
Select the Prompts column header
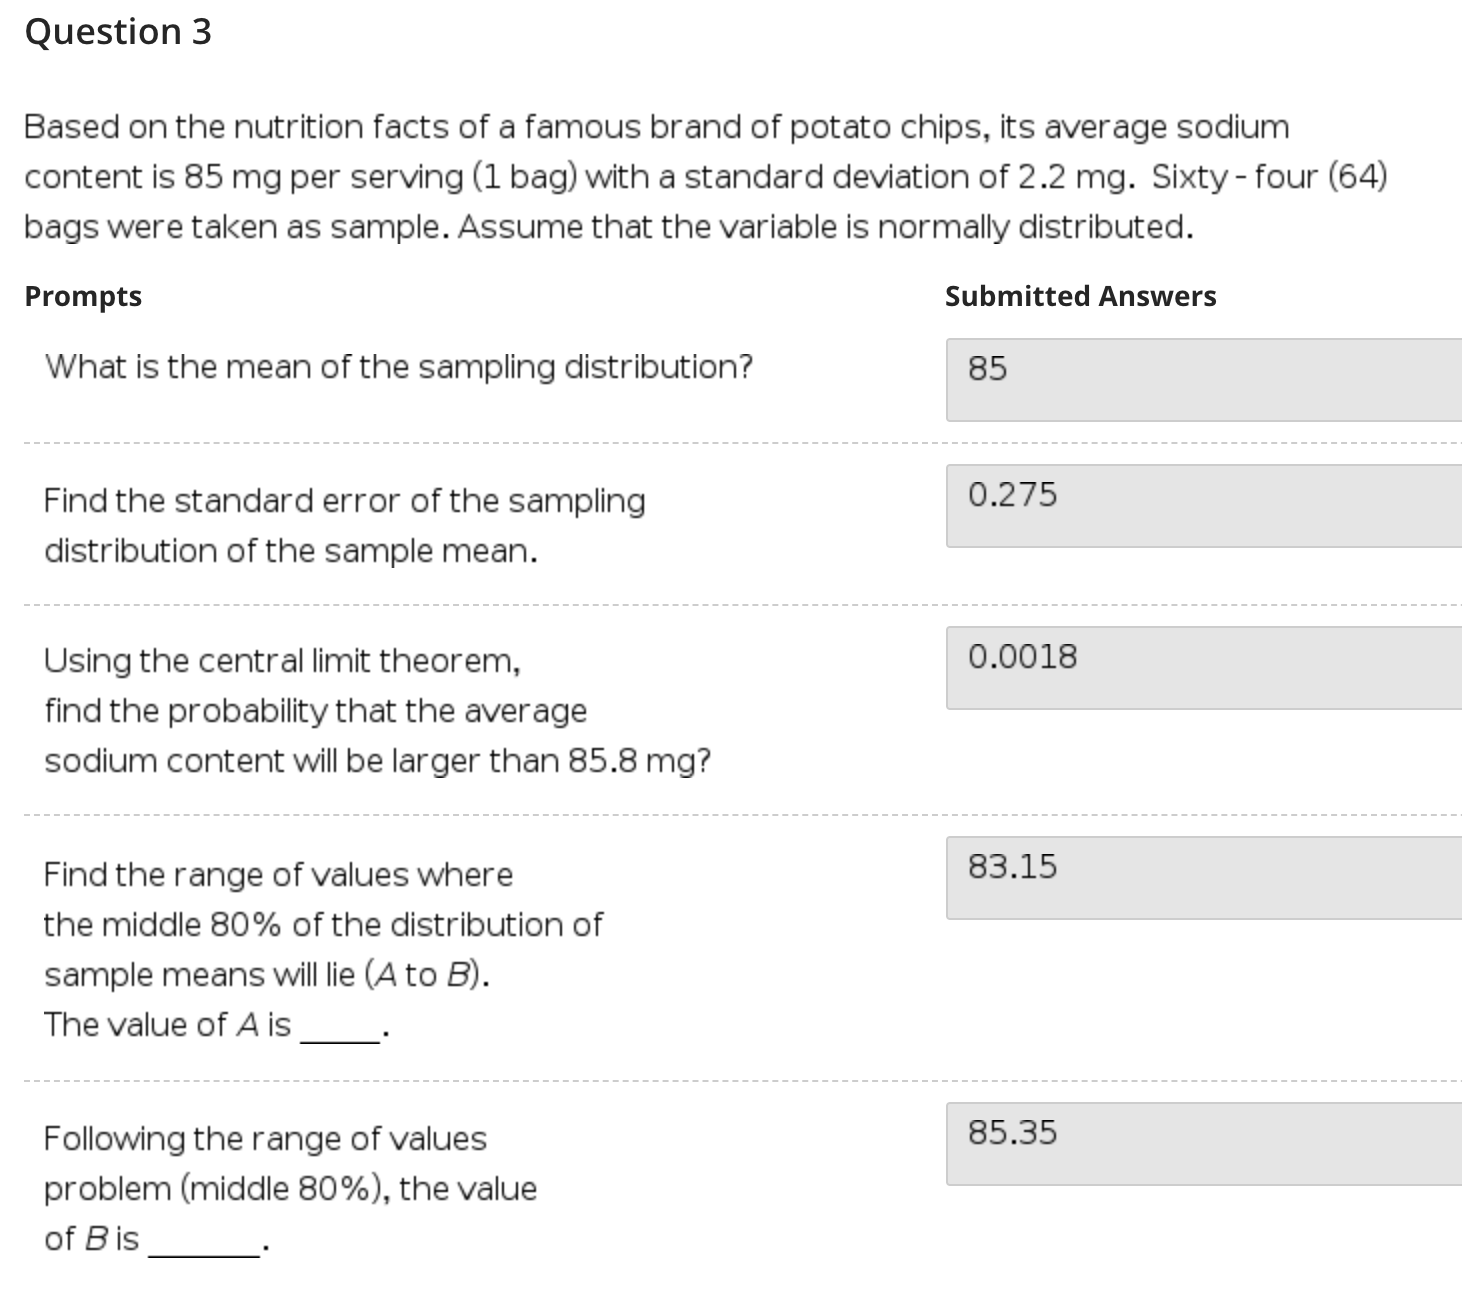(83, 296)
